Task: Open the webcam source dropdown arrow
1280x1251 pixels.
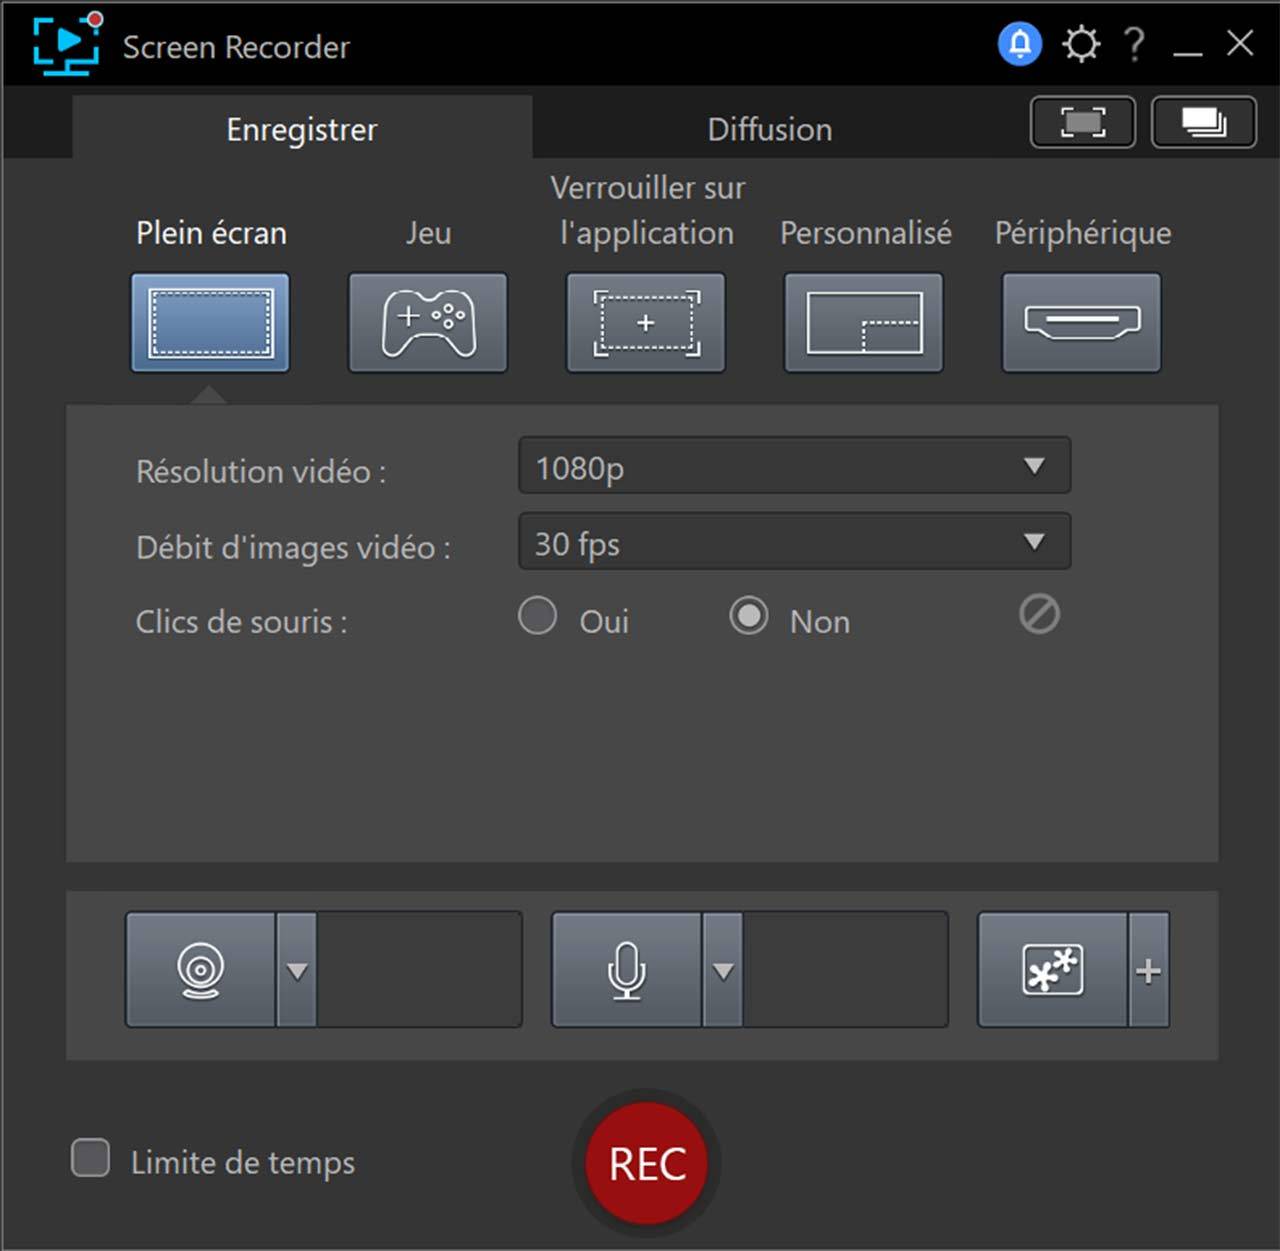Action: [x=297, y=970]
